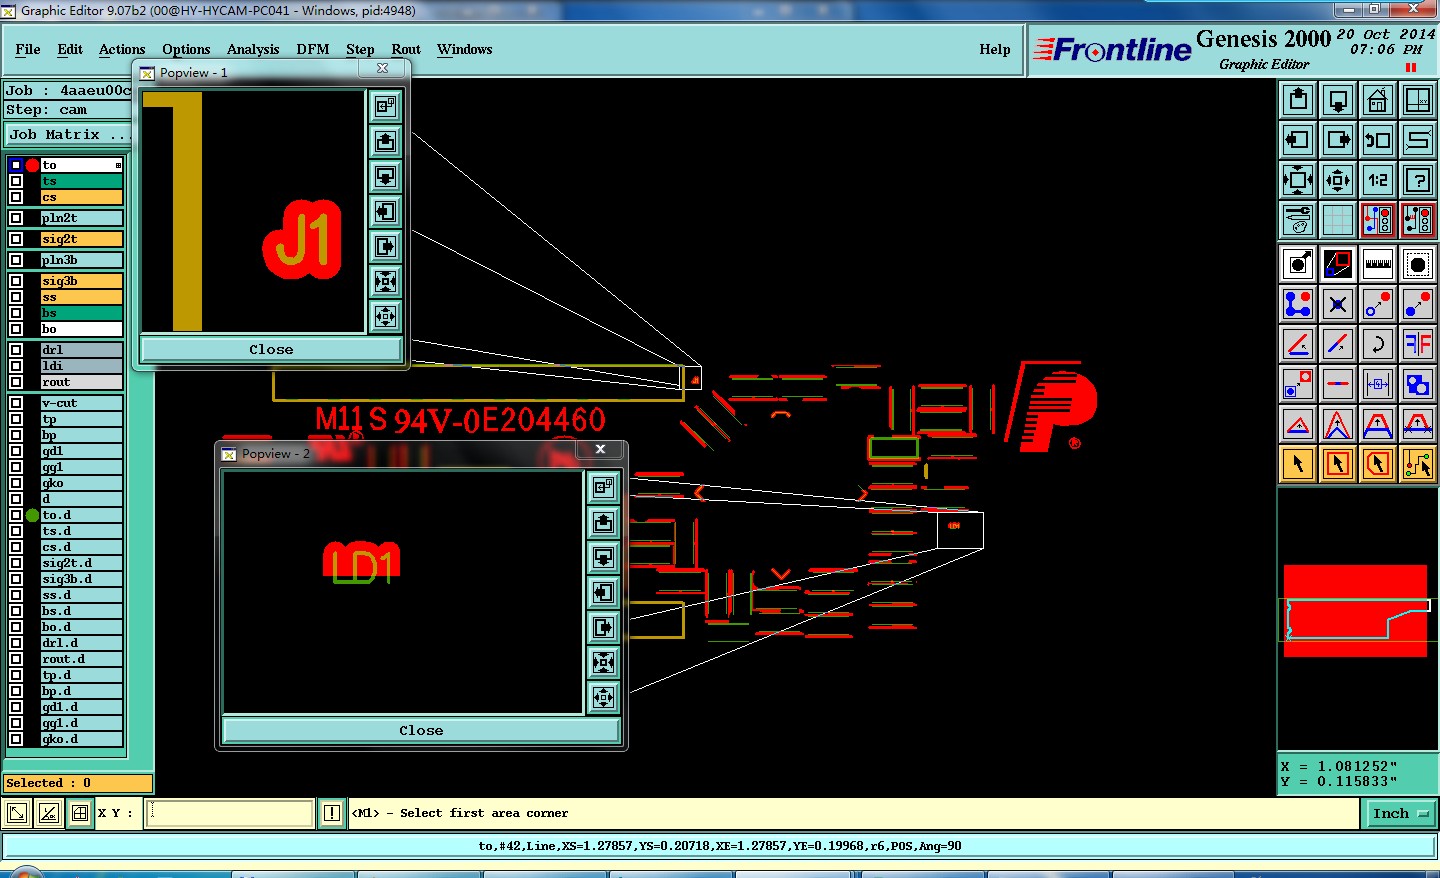1440x878 pixels.
Task: Click the red color dot beside layer to
Action: (x=32, y=165)
